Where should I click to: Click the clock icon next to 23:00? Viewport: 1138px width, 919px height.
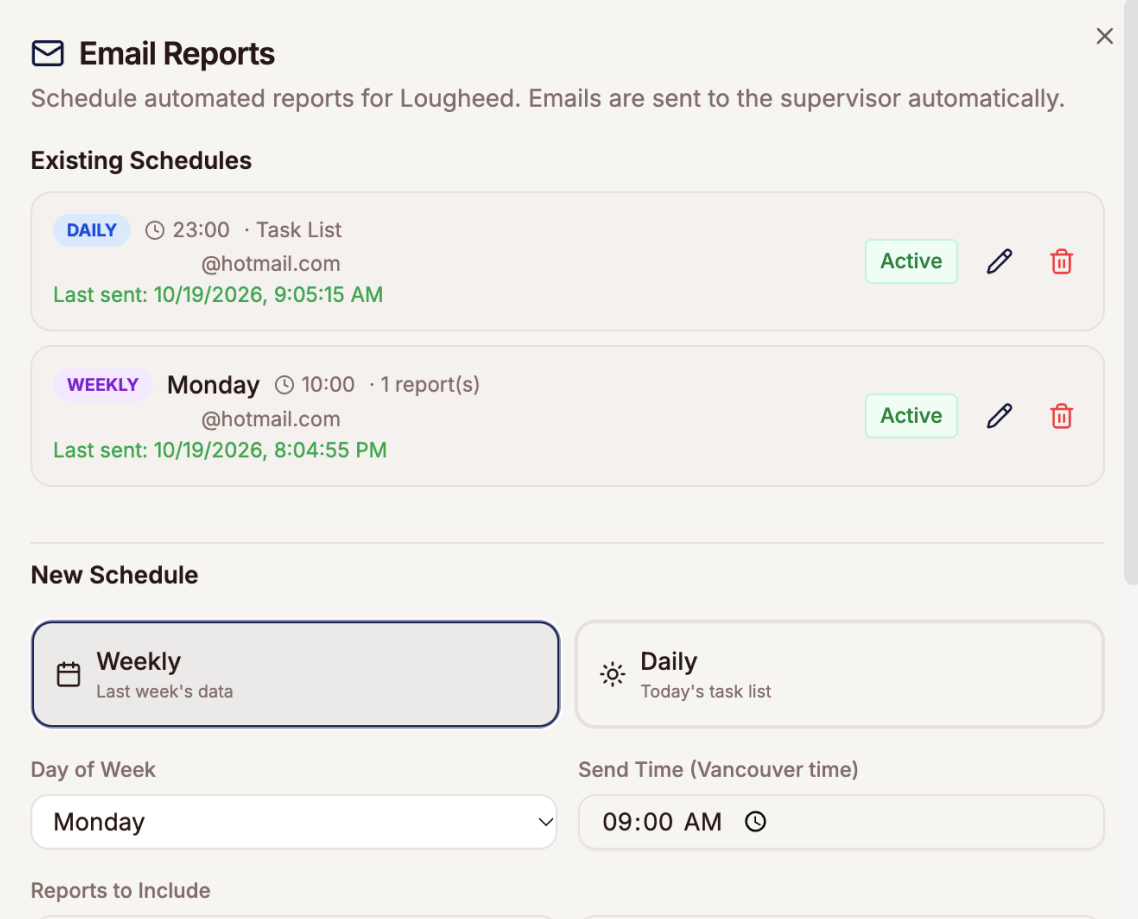pyautogui.click(x=155, y=231)
